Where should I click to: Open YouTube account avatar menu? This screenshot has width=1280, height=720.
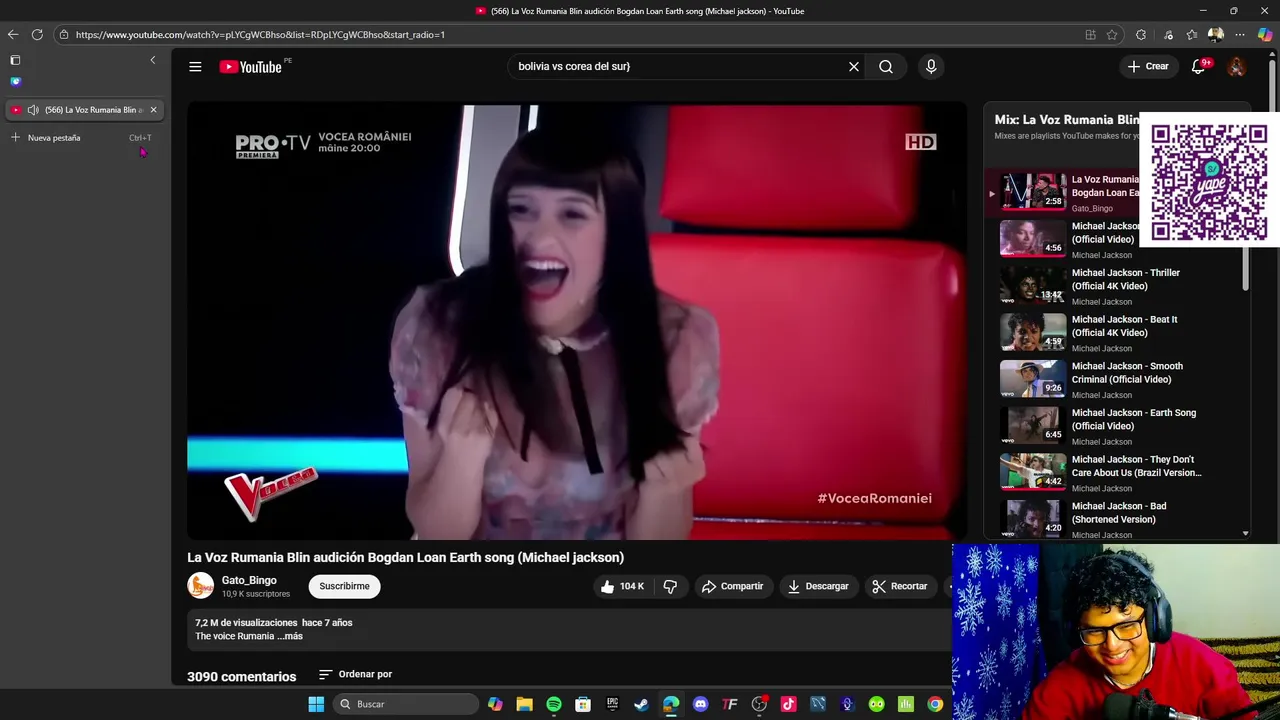[x=1236, y=66]
